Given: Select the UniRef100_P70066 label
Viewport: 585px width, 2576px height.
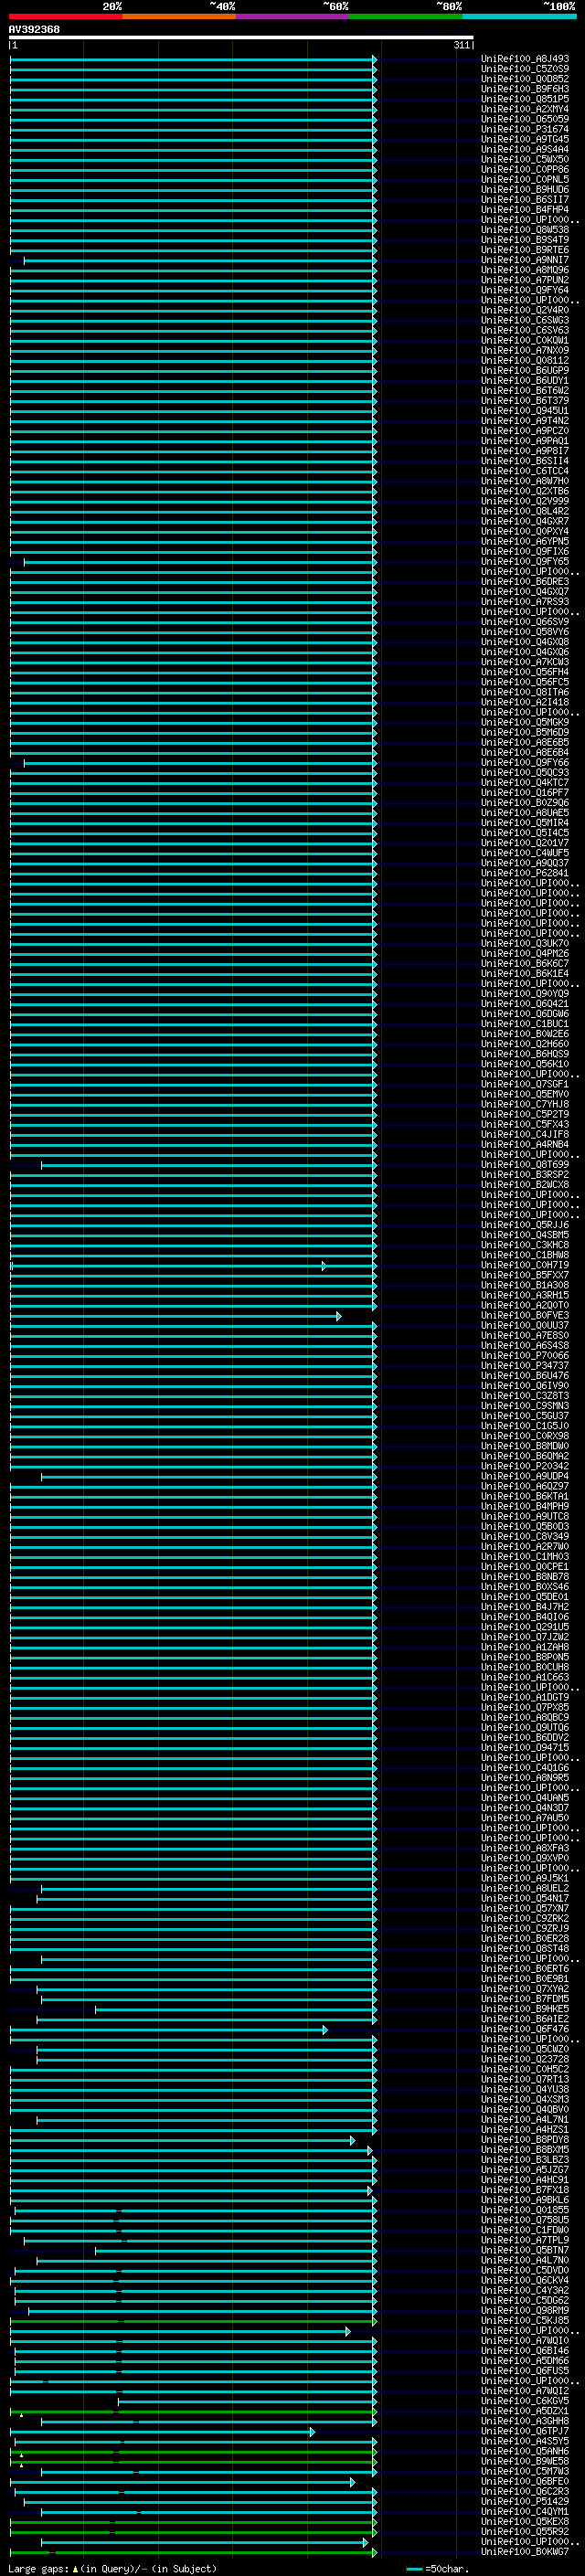Looking at the screenshot, I should 525,1355.
